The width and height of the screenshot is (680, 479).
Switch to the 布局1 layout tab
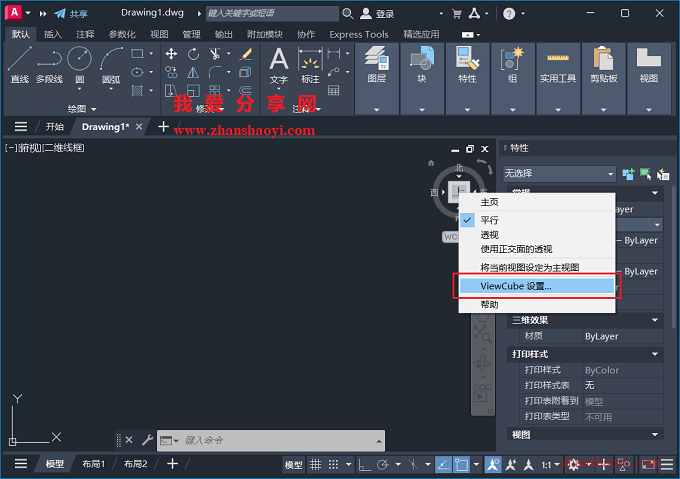click(94, 464)
